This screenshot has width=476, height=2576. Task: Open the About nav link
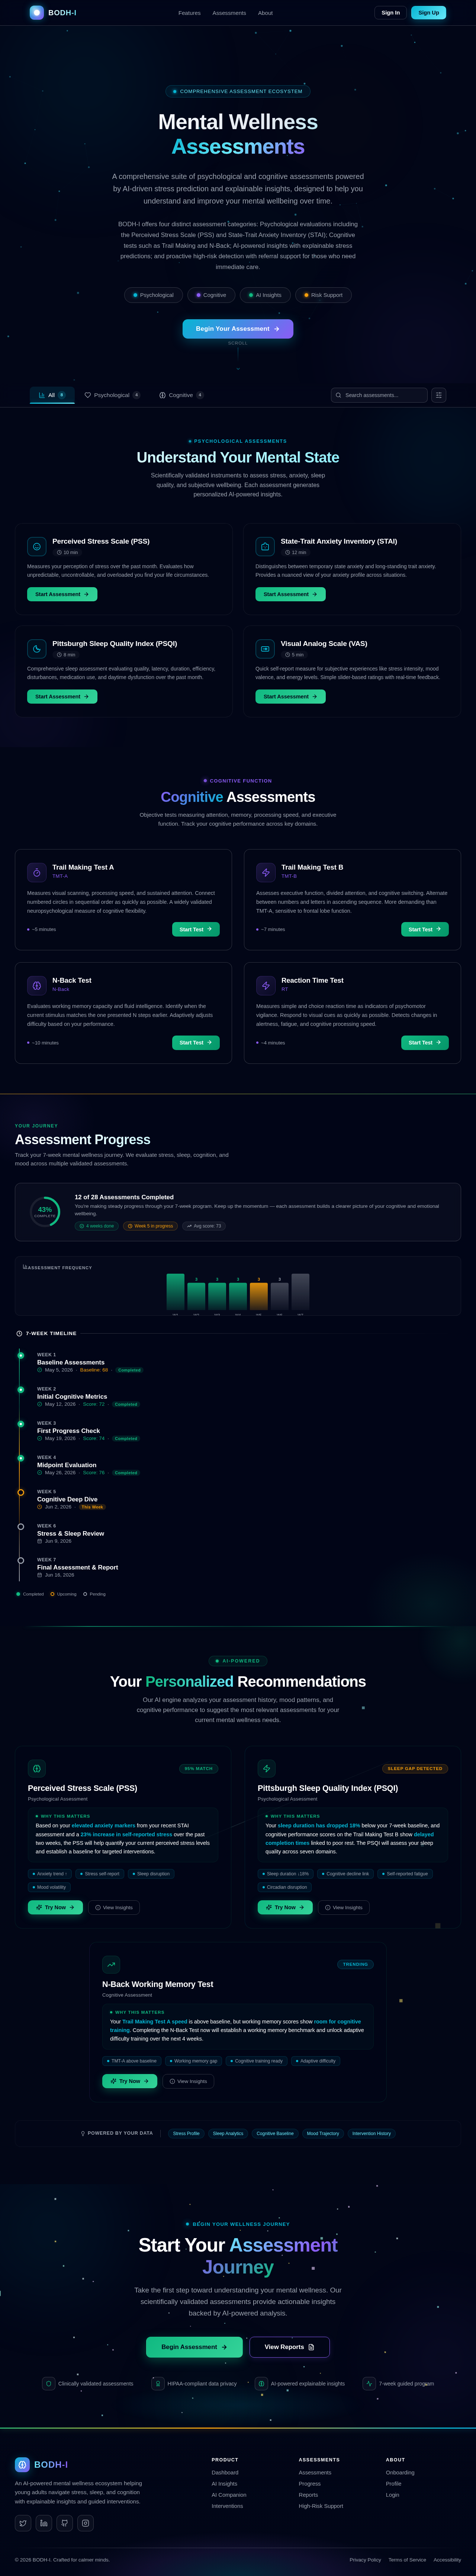tap(265, 13)
